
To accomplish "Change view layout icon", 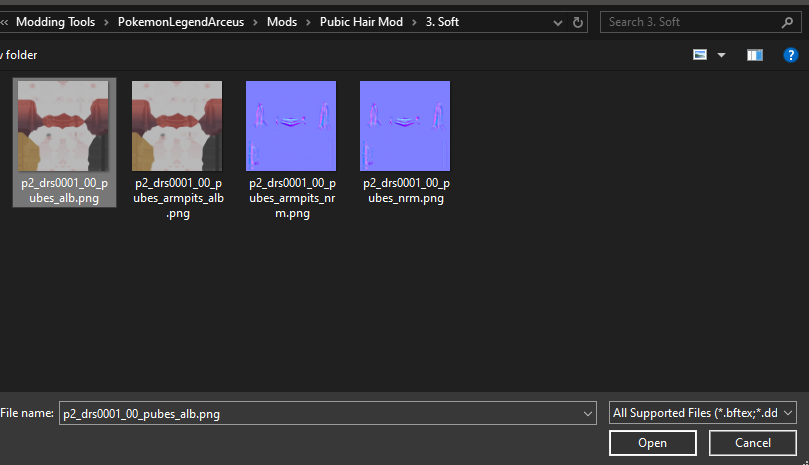I will [x=700, y=54].
